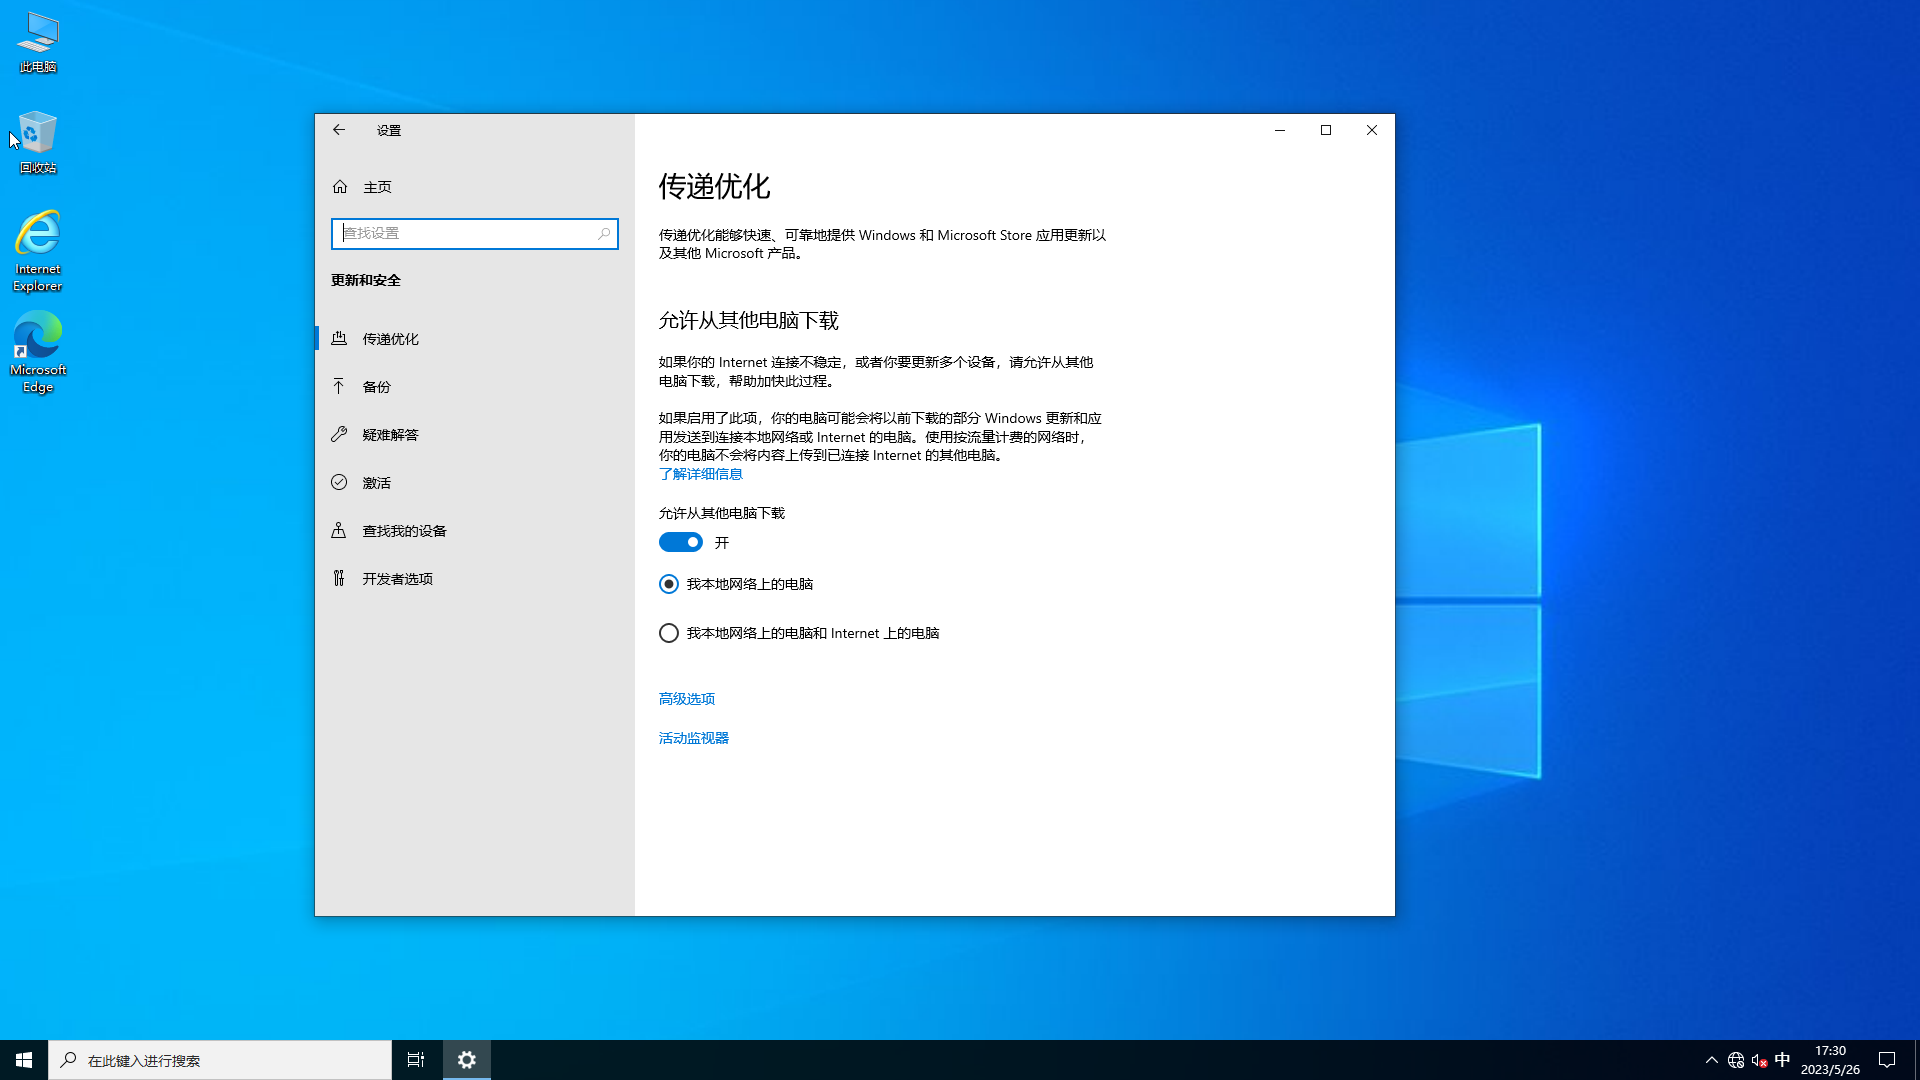The width and height of the screenshot is (1920, 1080).
Task: Click the 查找我的设备 sidebar icon
Action: [x=340, y=530]
